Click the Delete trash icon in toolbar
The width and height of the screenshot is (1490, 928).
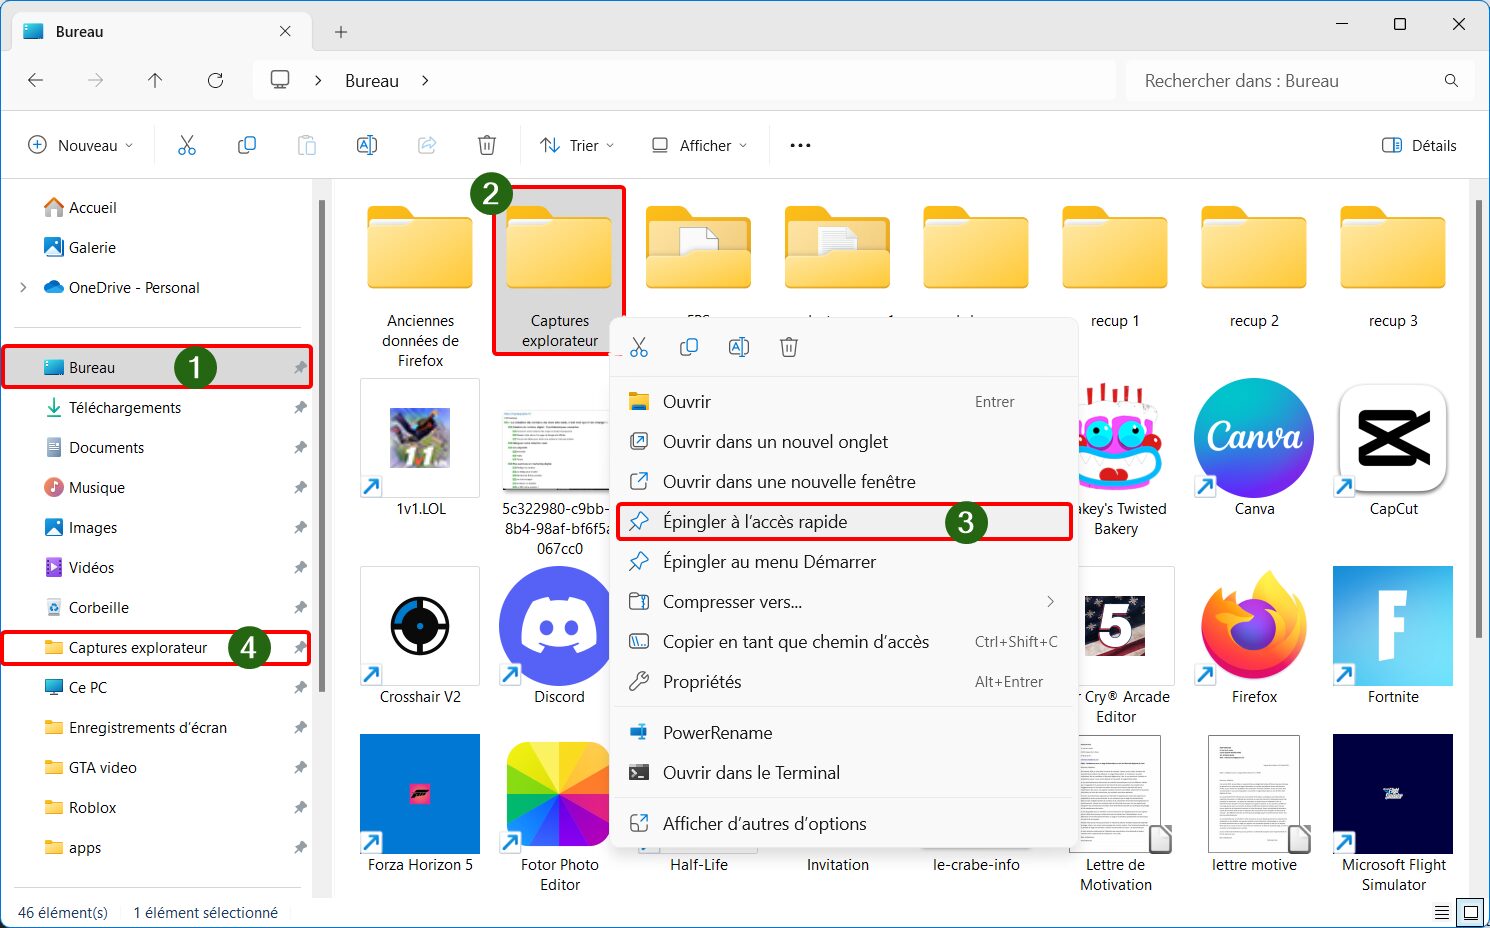[487, 145]
